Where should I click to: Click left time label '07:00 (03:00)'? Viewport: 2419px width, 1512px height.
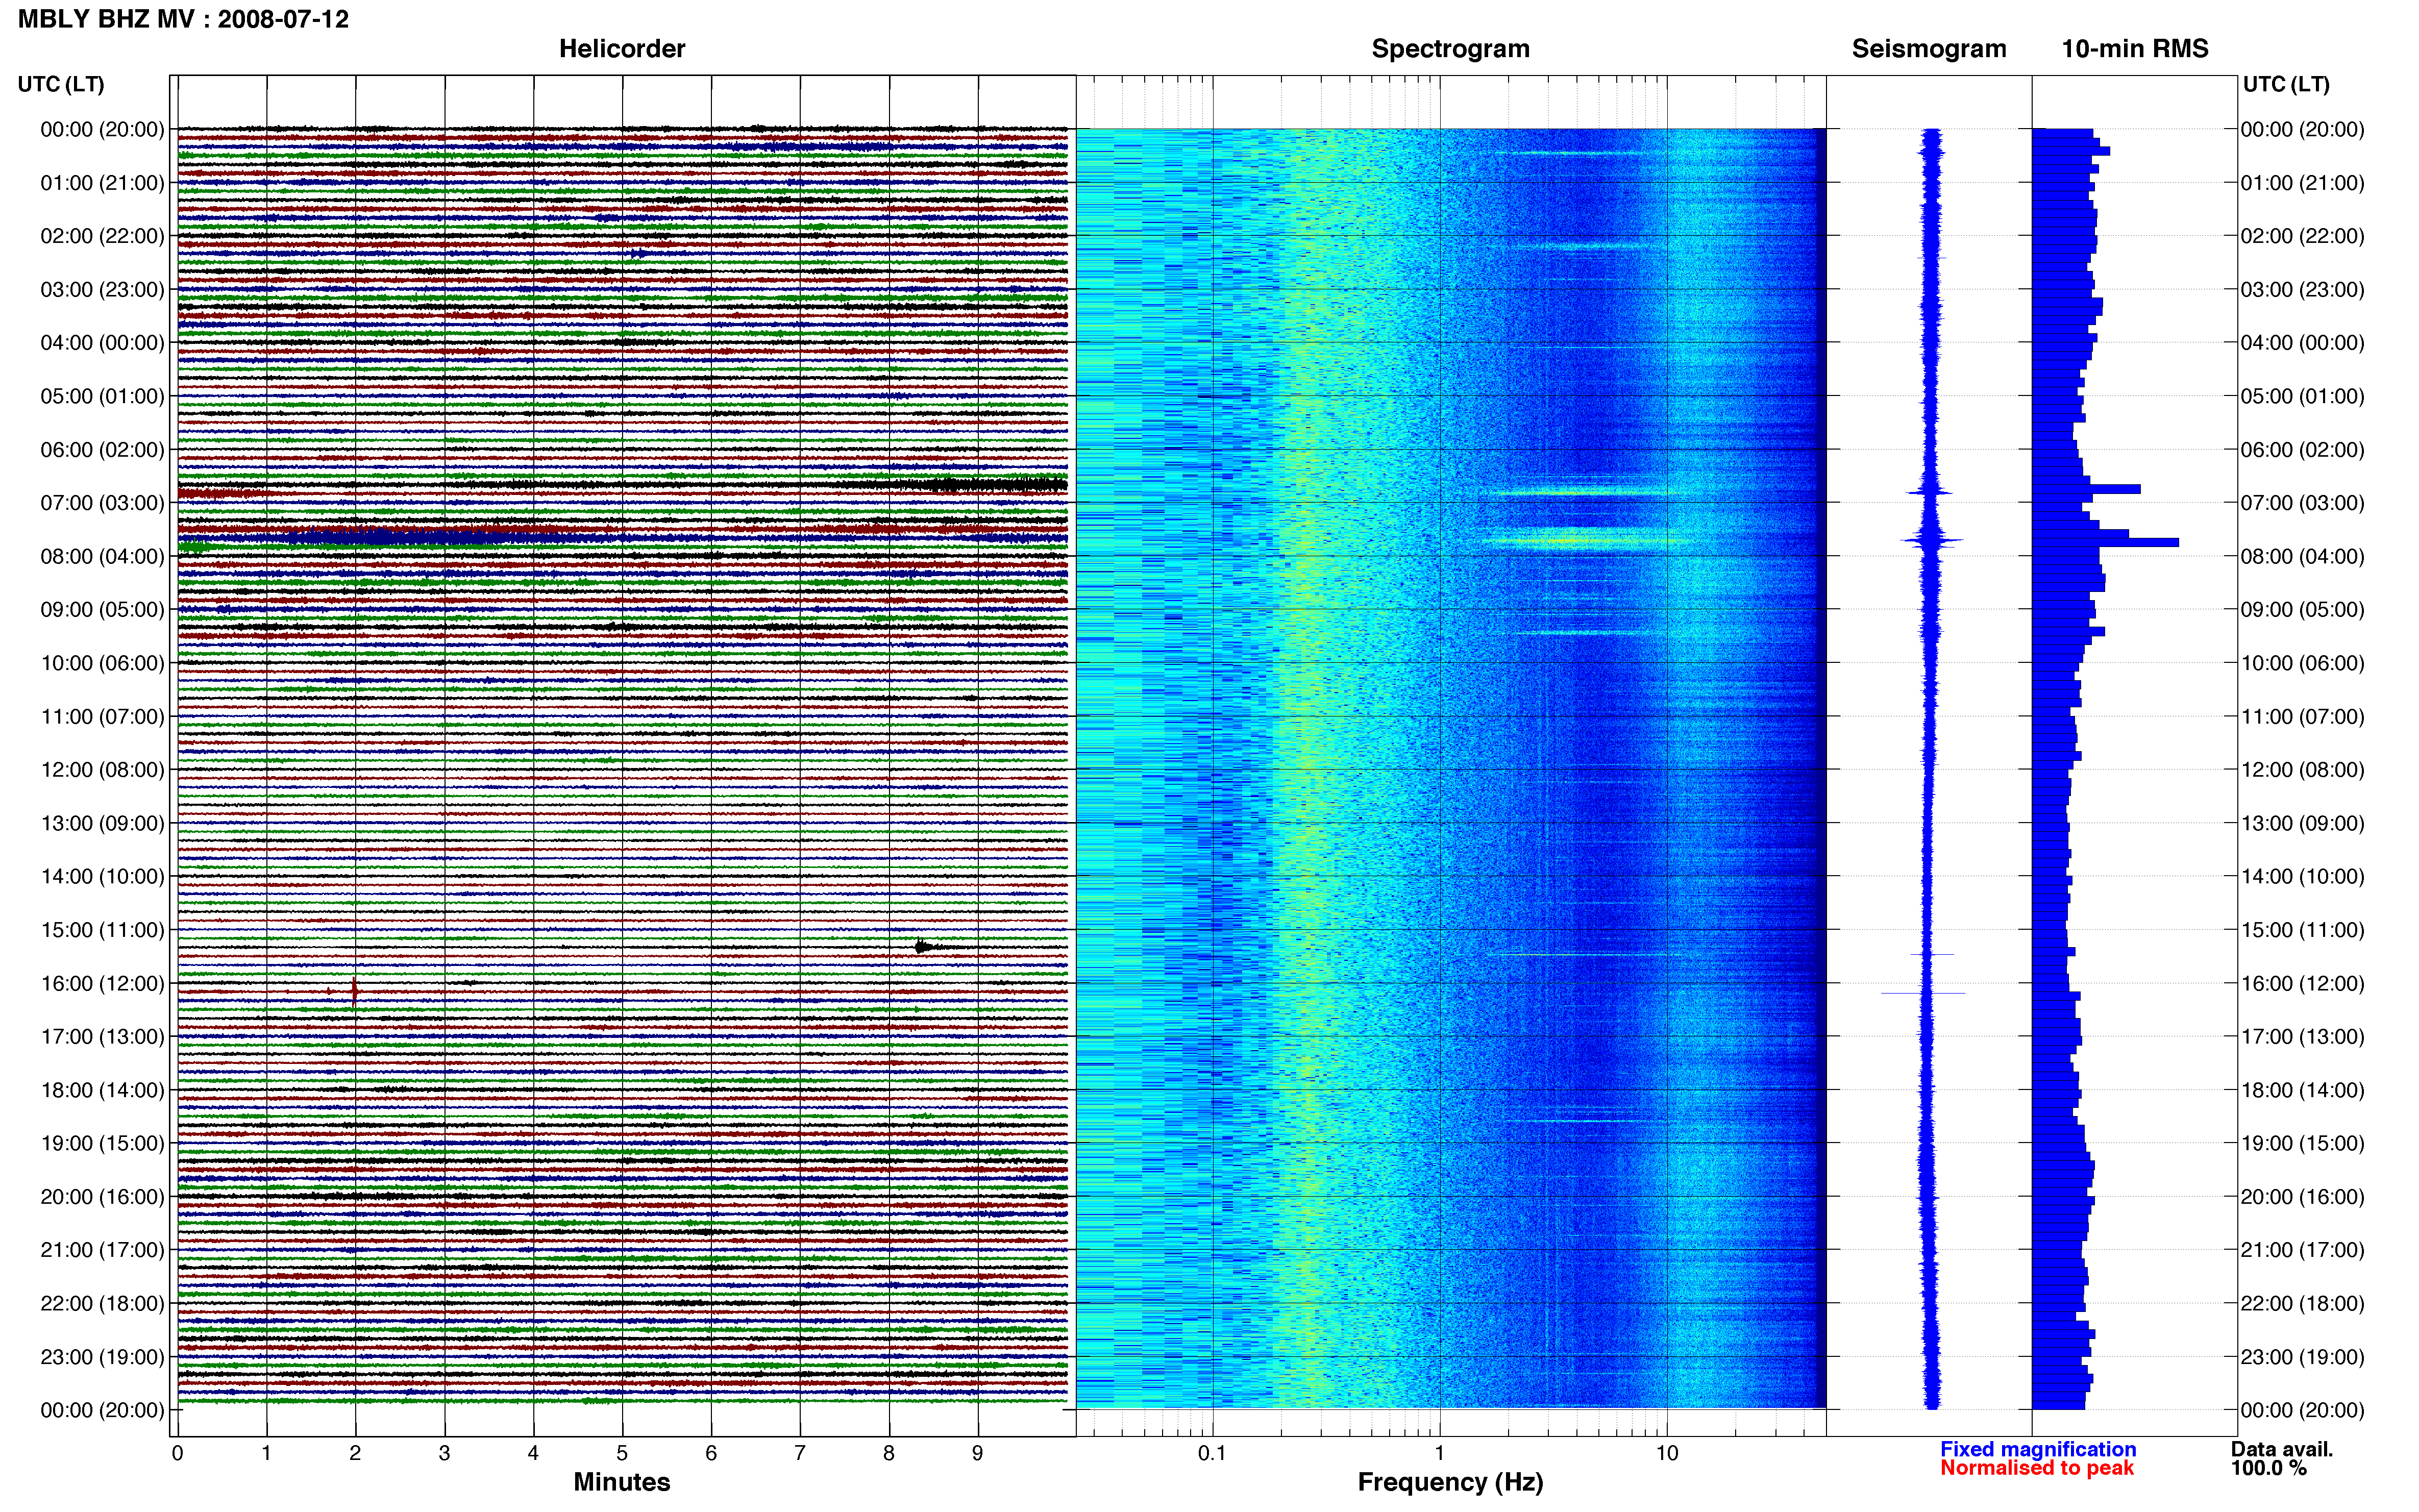(x=102, y=503)
